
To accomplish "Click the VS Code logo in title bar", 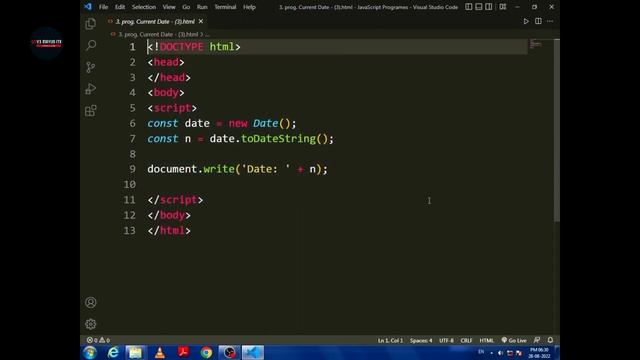I will tap(88, 7).
